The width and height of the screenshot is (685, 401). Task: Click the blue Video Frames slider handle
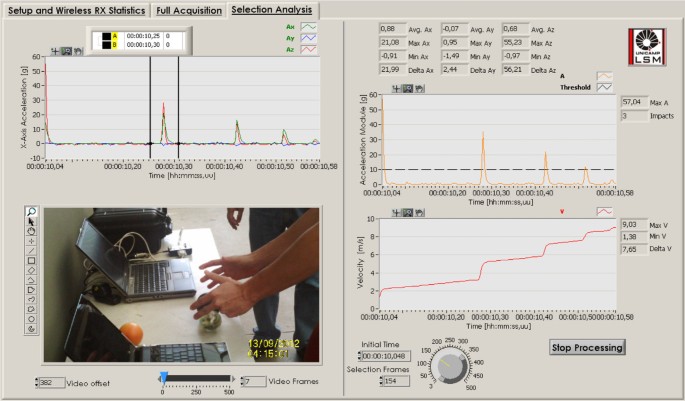pos(164,377)
